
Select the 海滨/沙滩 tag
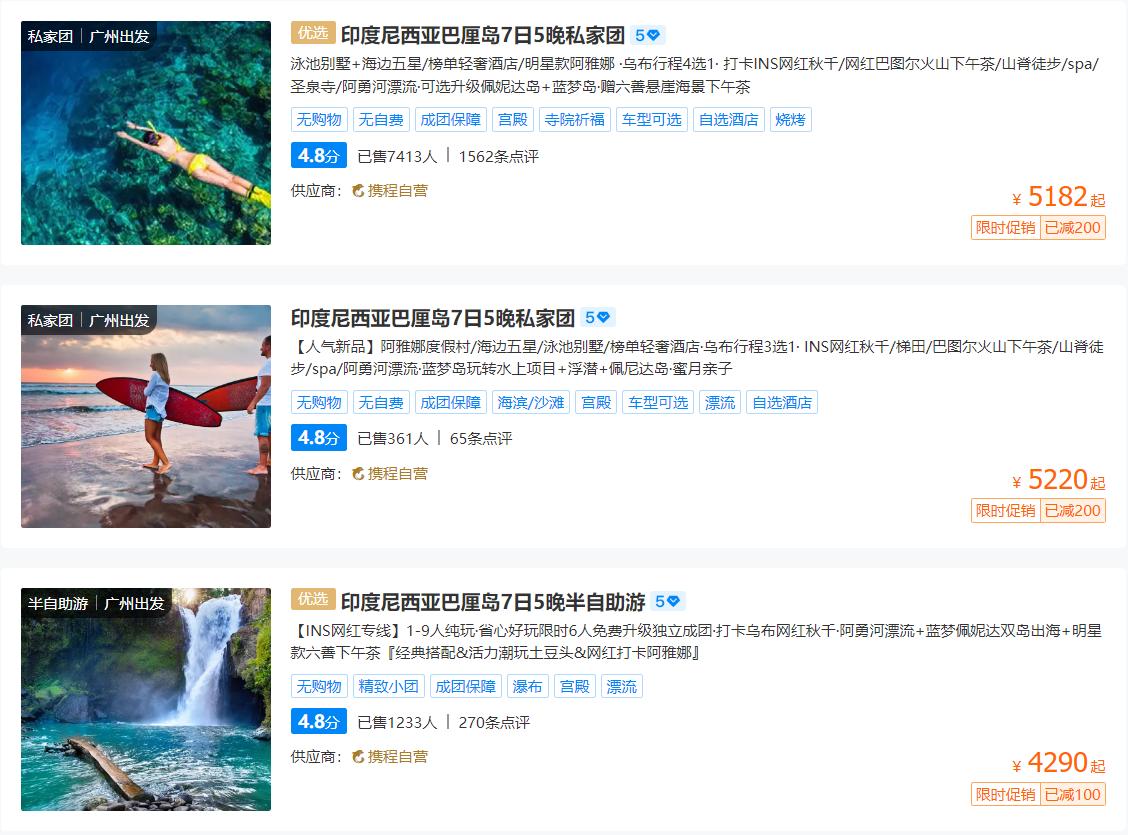coord(531,402)
